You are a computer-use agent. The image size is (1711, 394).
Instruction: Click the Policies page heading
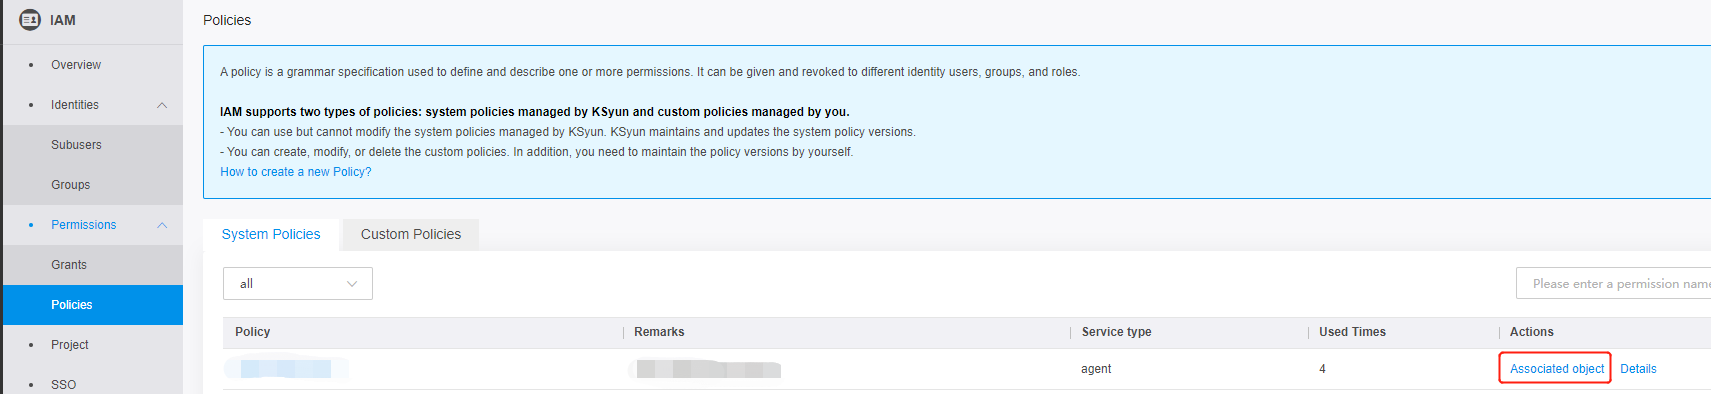tap(227, 20)
